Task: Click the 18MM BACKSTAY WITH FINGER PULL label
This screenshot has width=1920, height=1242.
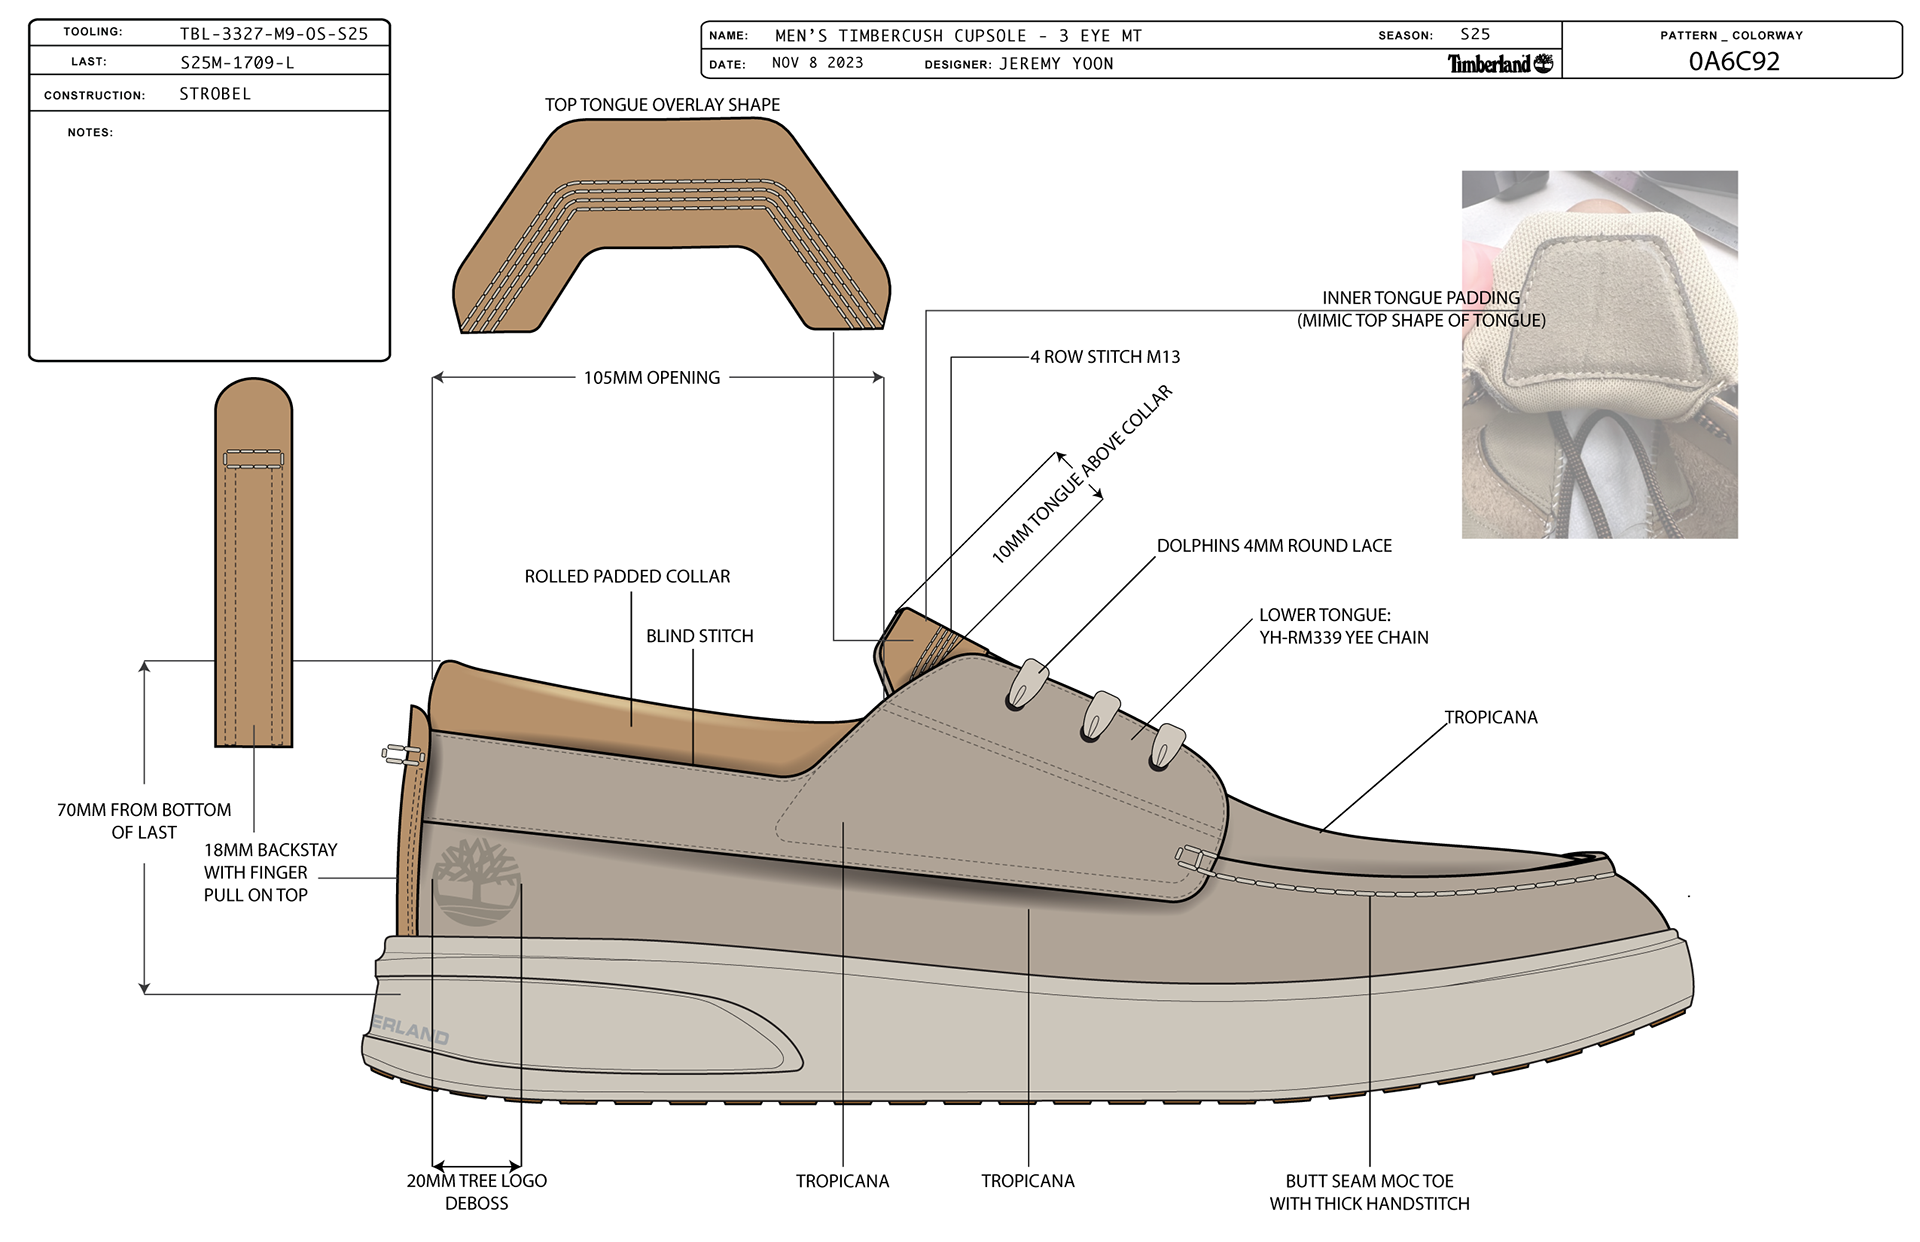Action: coord(270,872)
